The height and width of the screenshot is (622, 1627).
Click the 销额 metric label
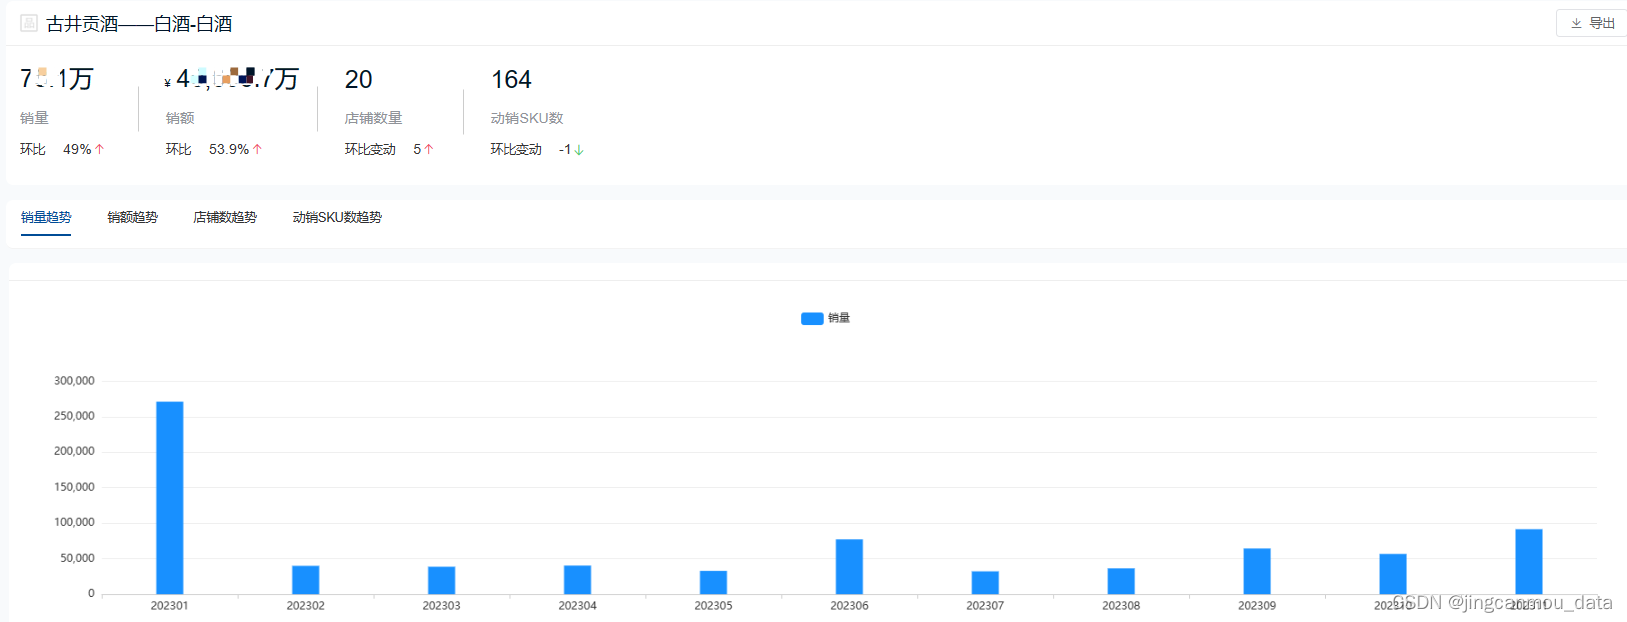pos(180,118)
